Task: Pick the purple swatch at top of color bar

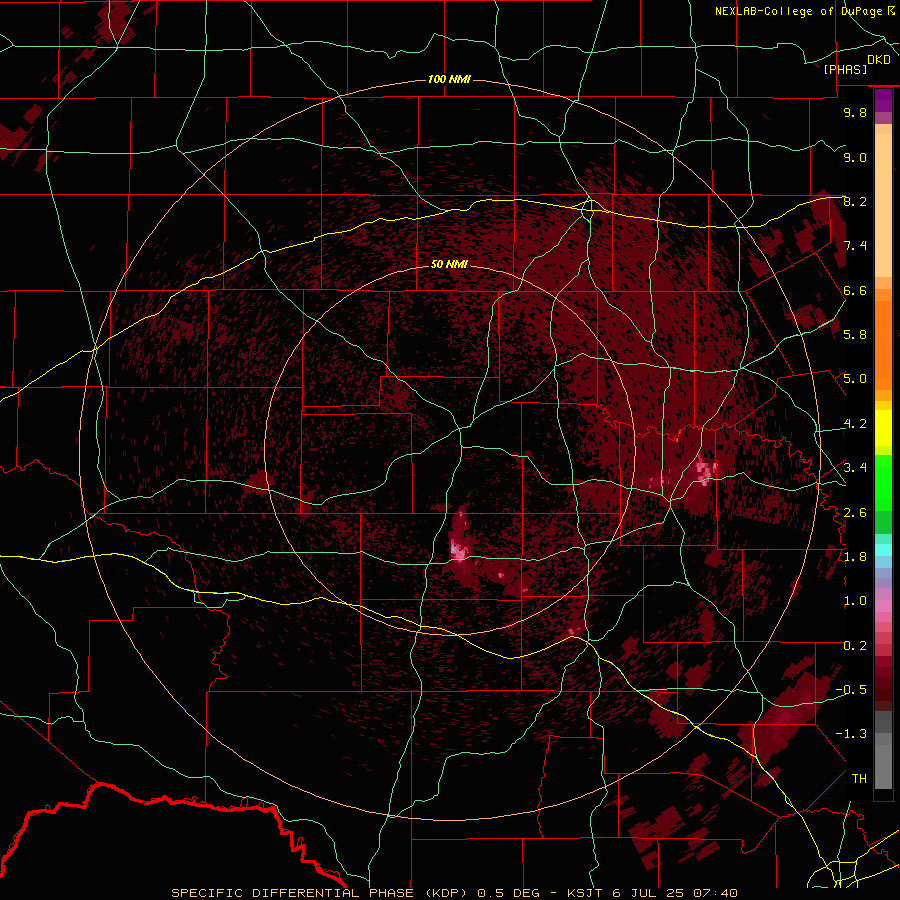Action: coord(883,100)
